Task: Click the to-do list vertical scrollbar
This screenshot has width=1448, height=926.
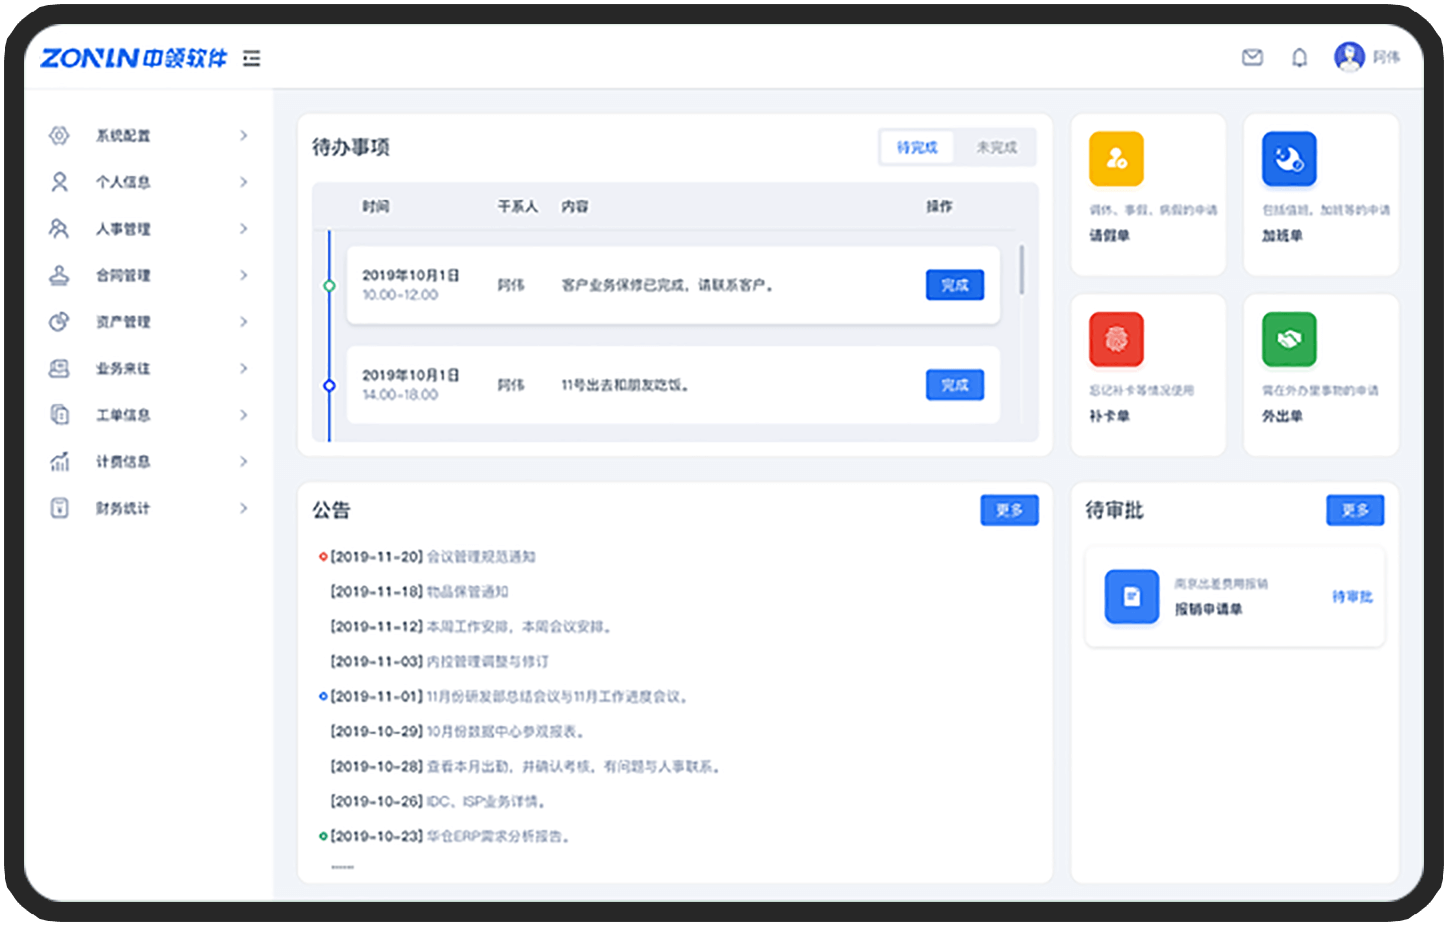Action: (1021, 270)
